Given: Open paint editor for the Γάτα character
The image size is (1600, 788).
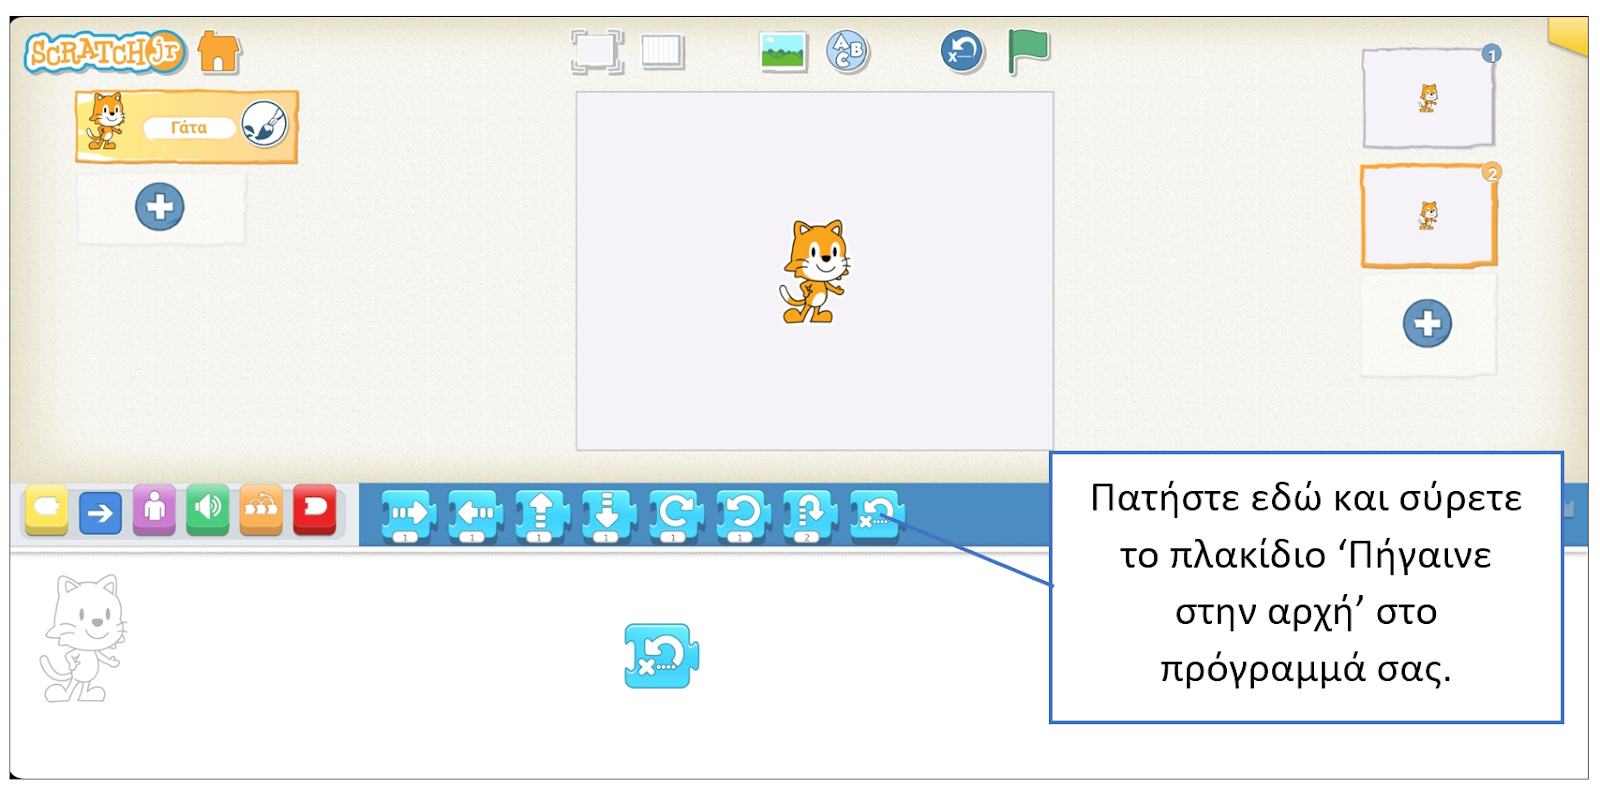Looking at the screenshot, I should (265, 125).
